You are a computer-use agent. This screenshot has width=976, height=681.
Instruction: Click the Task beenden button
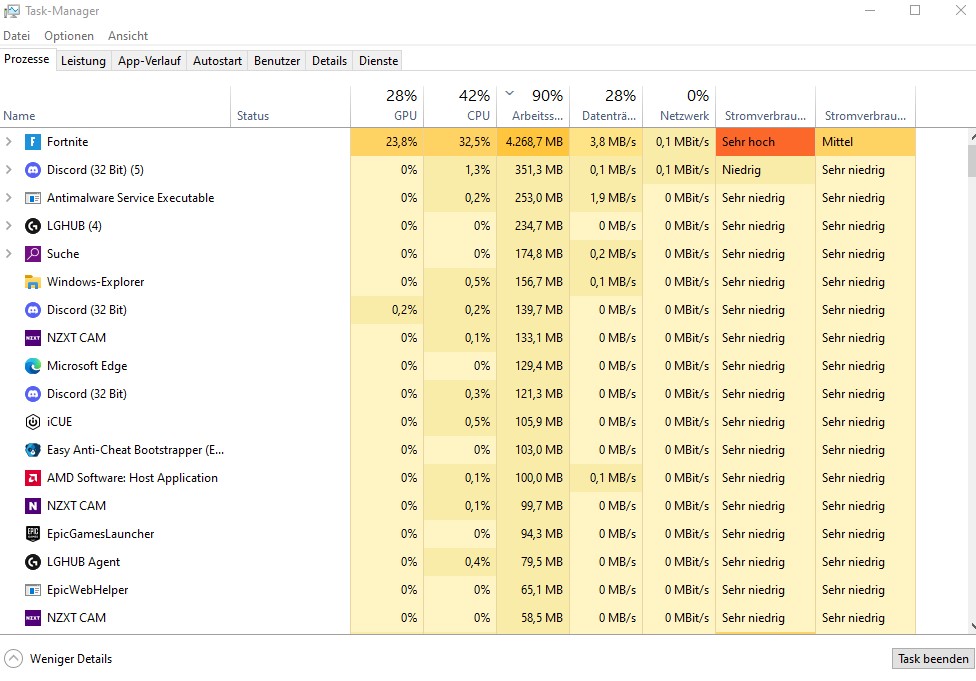[933, 659]
